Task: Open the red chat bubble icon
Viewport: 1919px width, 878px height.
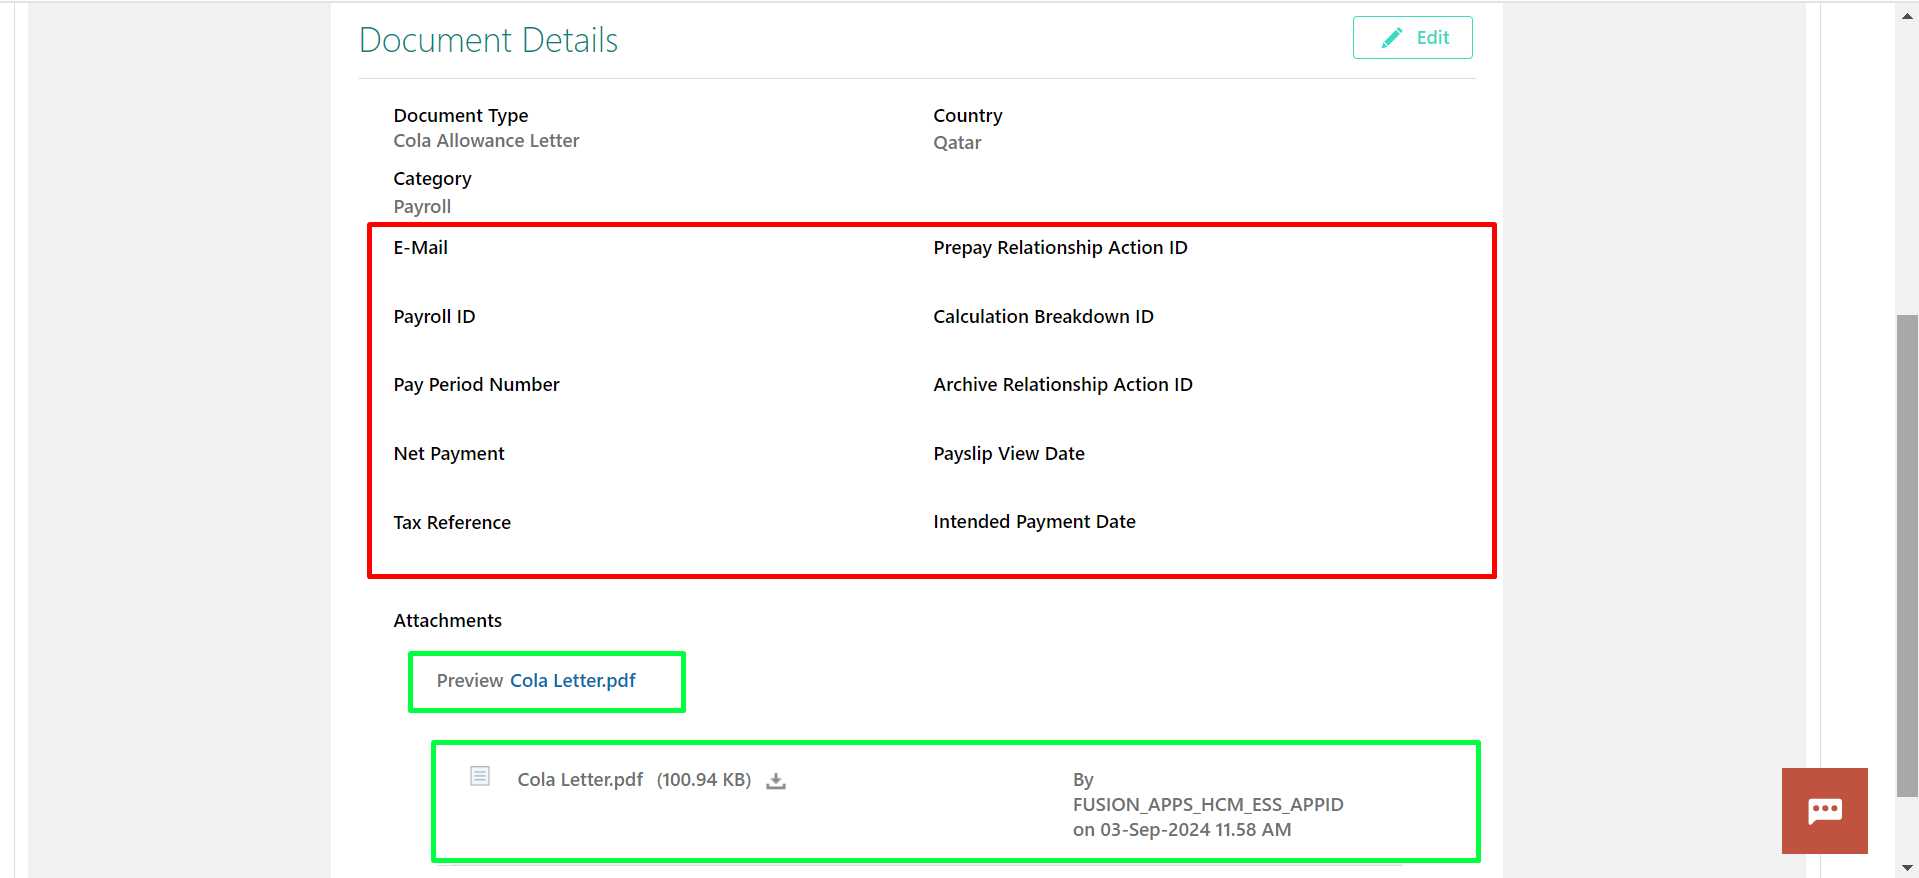Action: coord(1824,811)
